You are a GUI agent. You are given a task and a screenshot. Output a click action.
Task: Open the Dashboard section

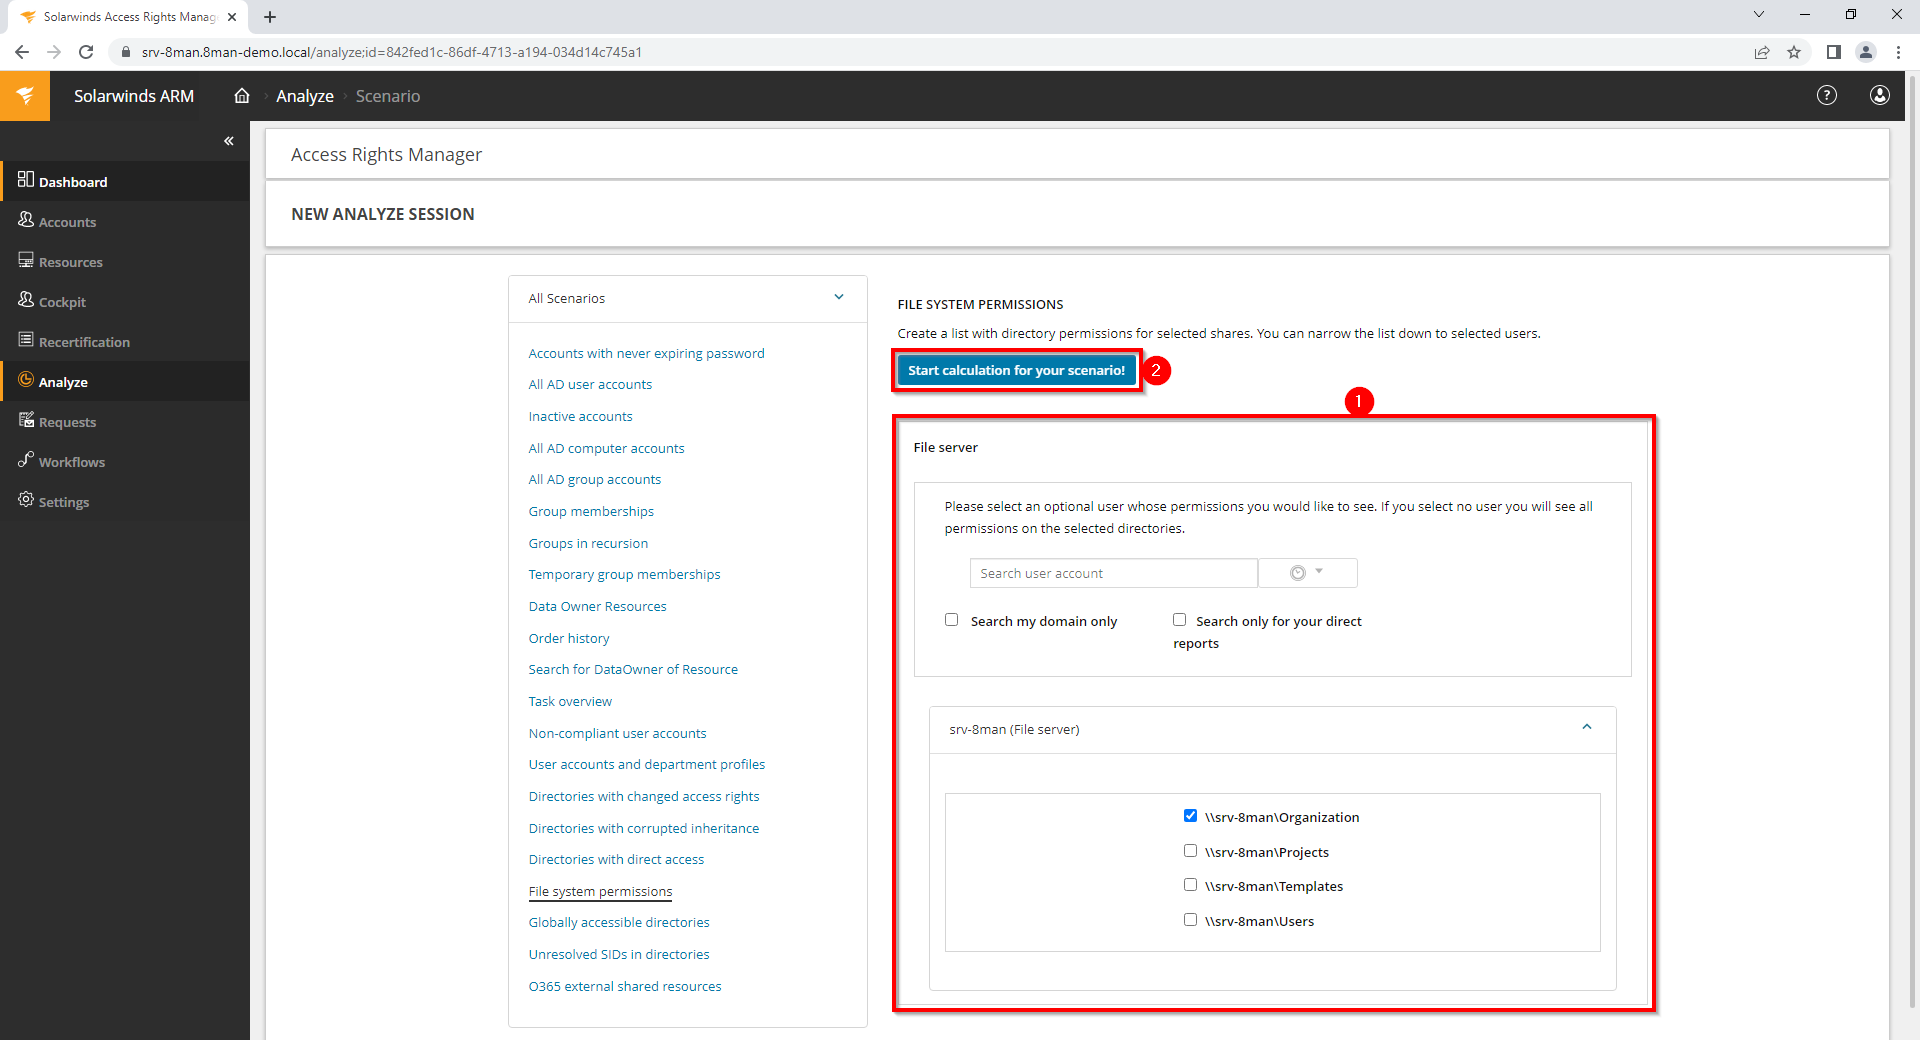(72, 181)
